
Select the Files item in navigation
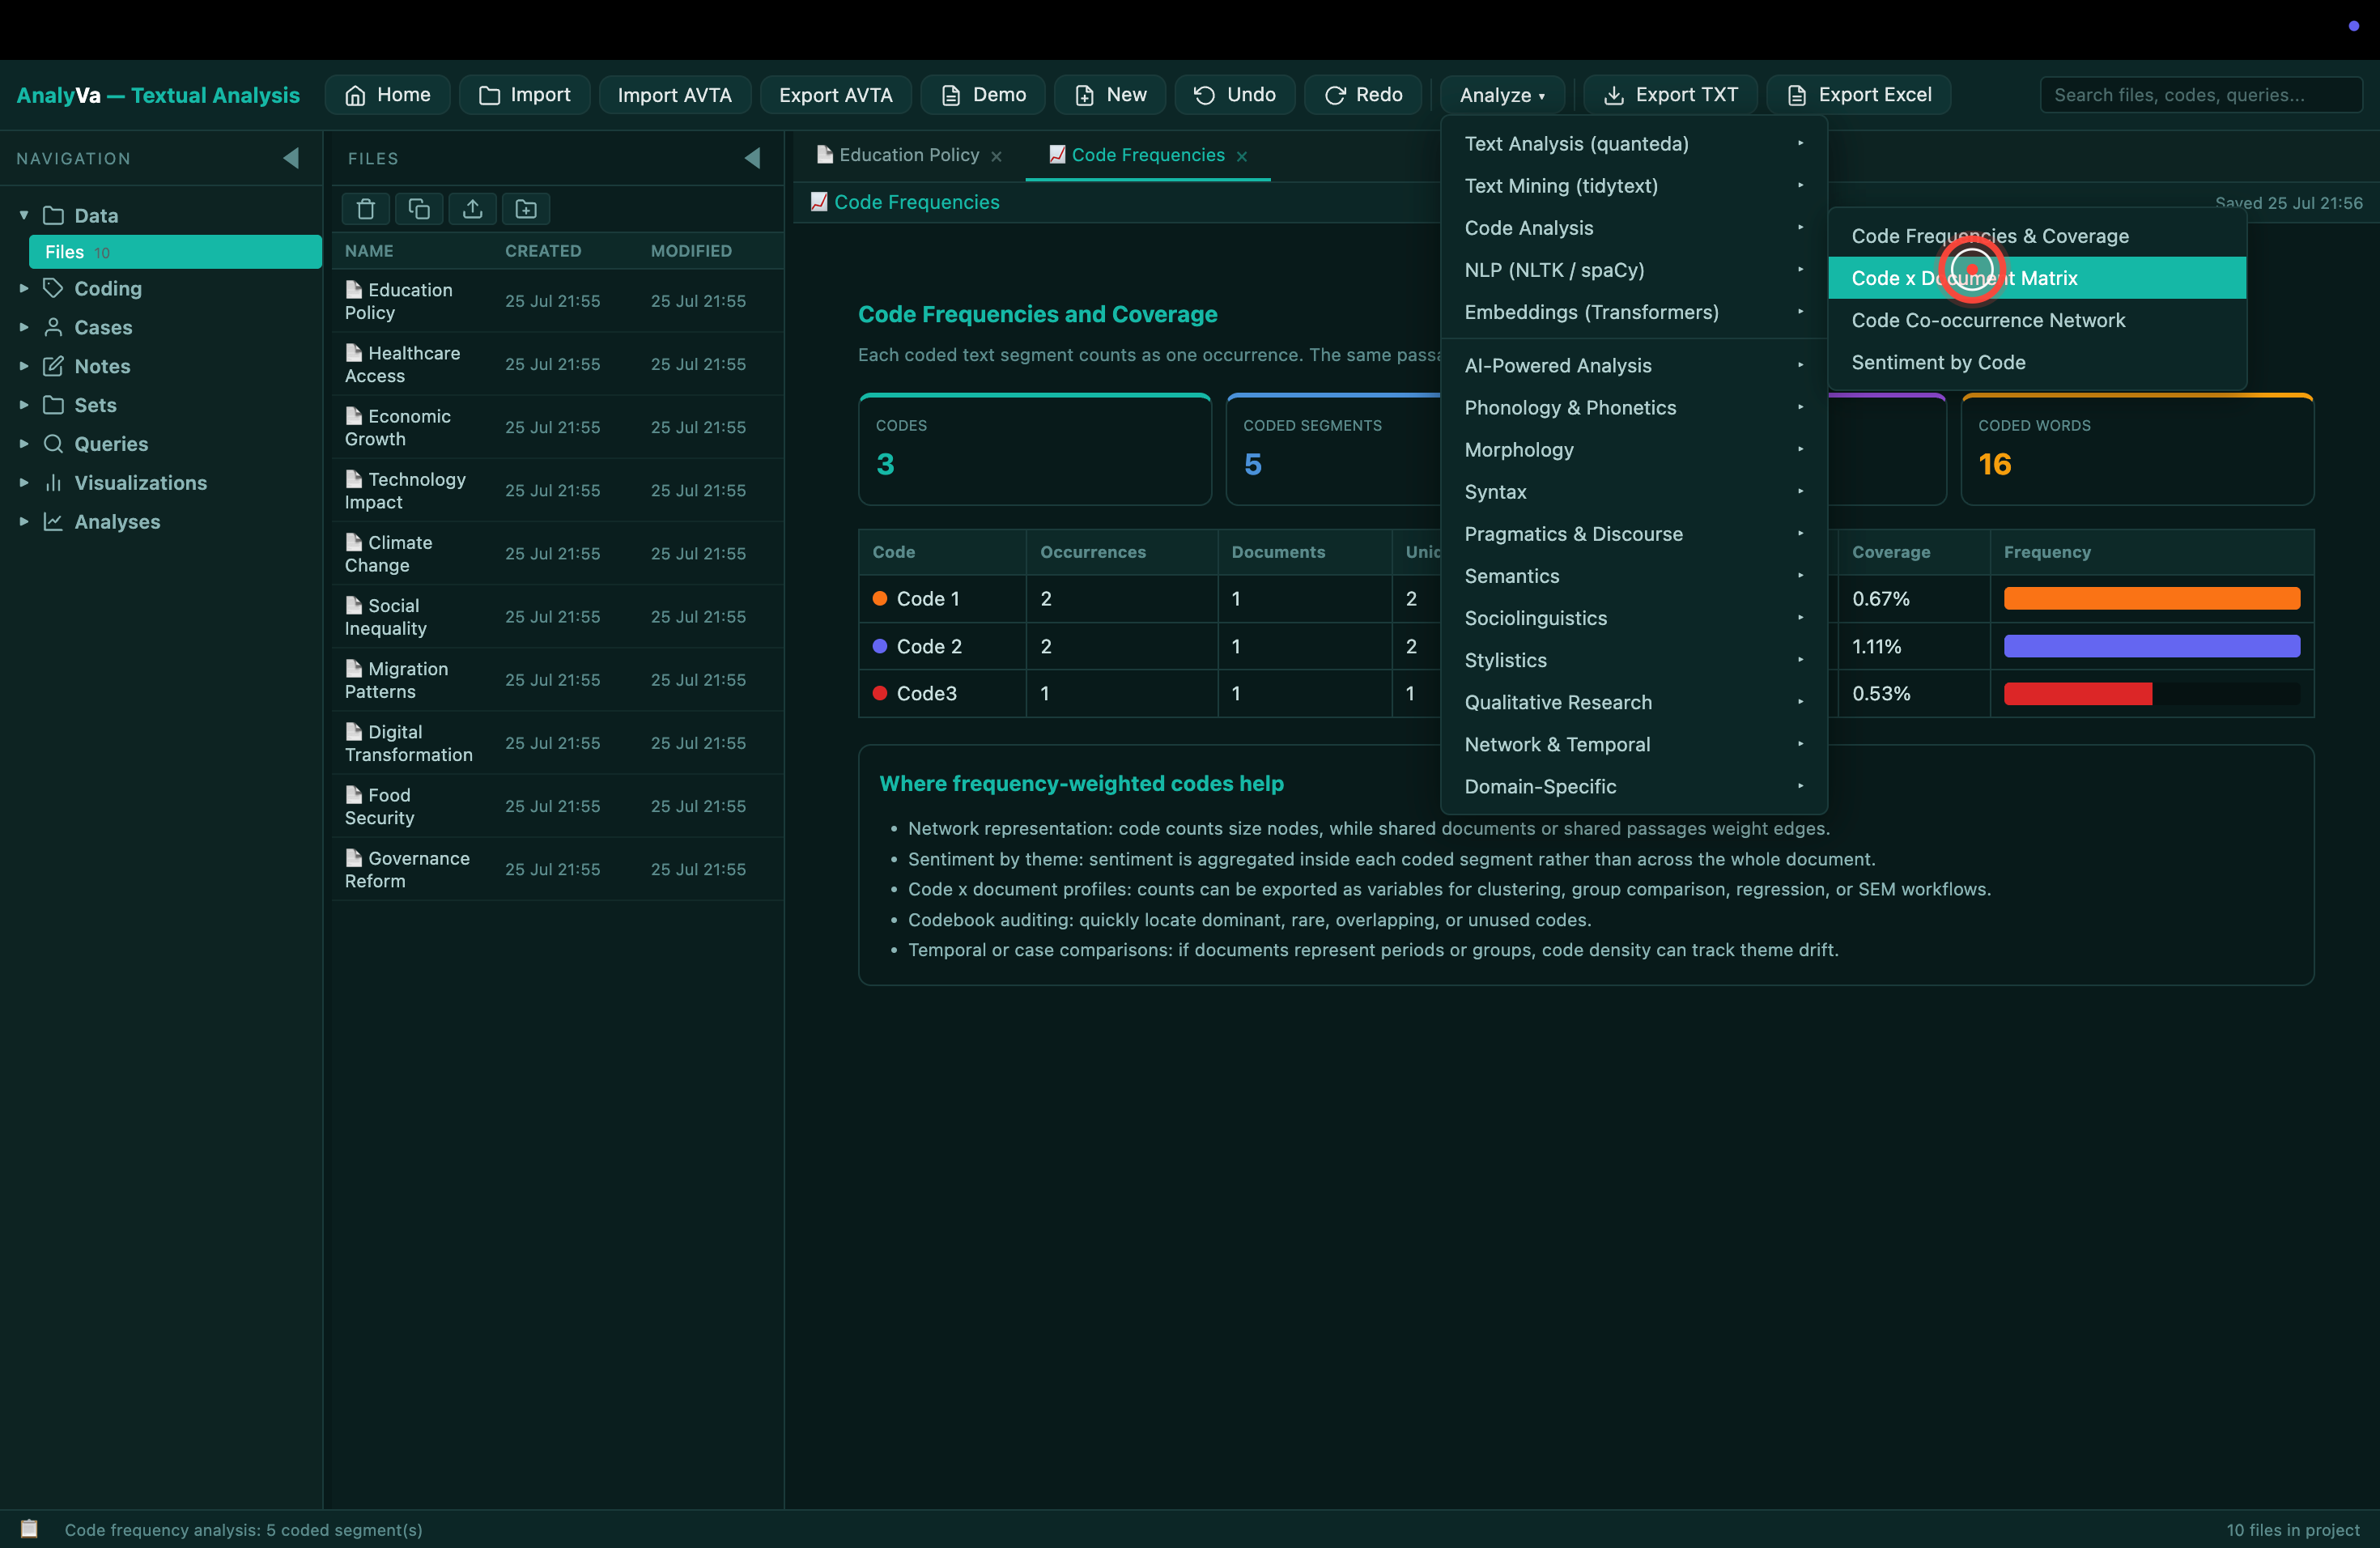(x=175, y=252)
